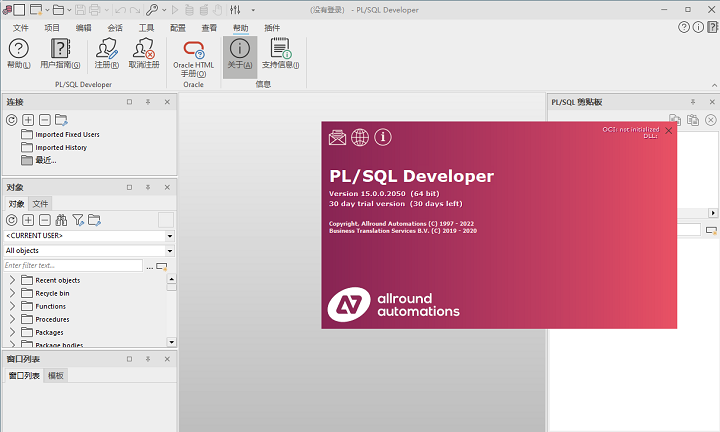Open the 工具 menu
The image size is (720, 432).
point(146,28)
